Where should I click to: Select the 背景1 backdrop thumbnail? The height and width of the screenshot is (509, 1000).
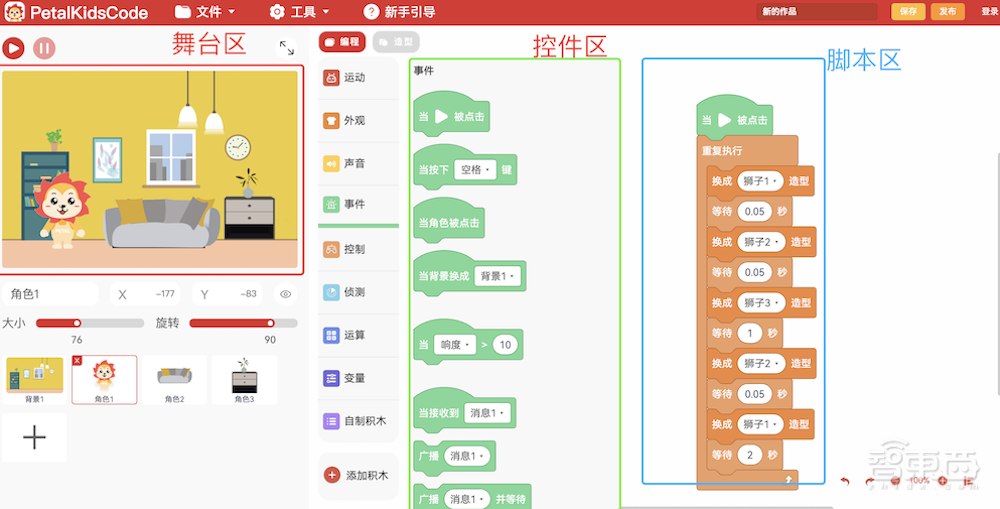tap(34, 380)
